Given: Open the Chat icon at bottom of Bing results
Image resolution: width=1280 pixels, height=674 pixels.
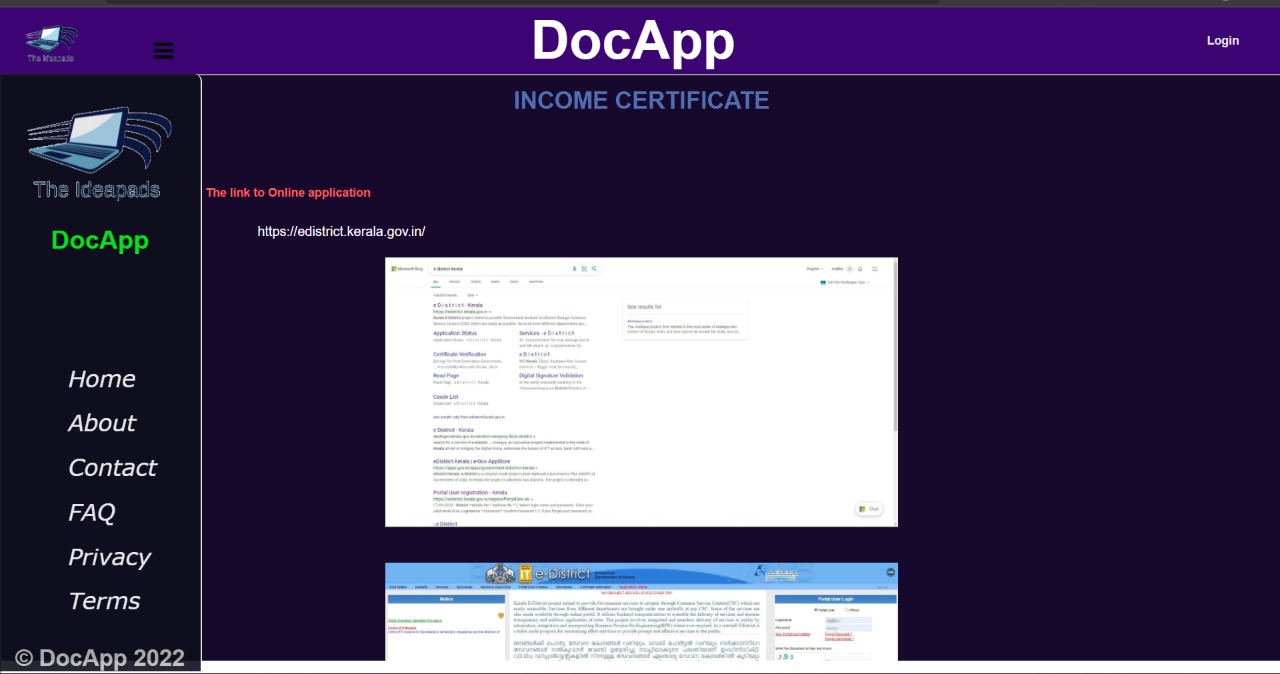Looking at the screenshot, I should pyautogui.click(x=868, y=509).
